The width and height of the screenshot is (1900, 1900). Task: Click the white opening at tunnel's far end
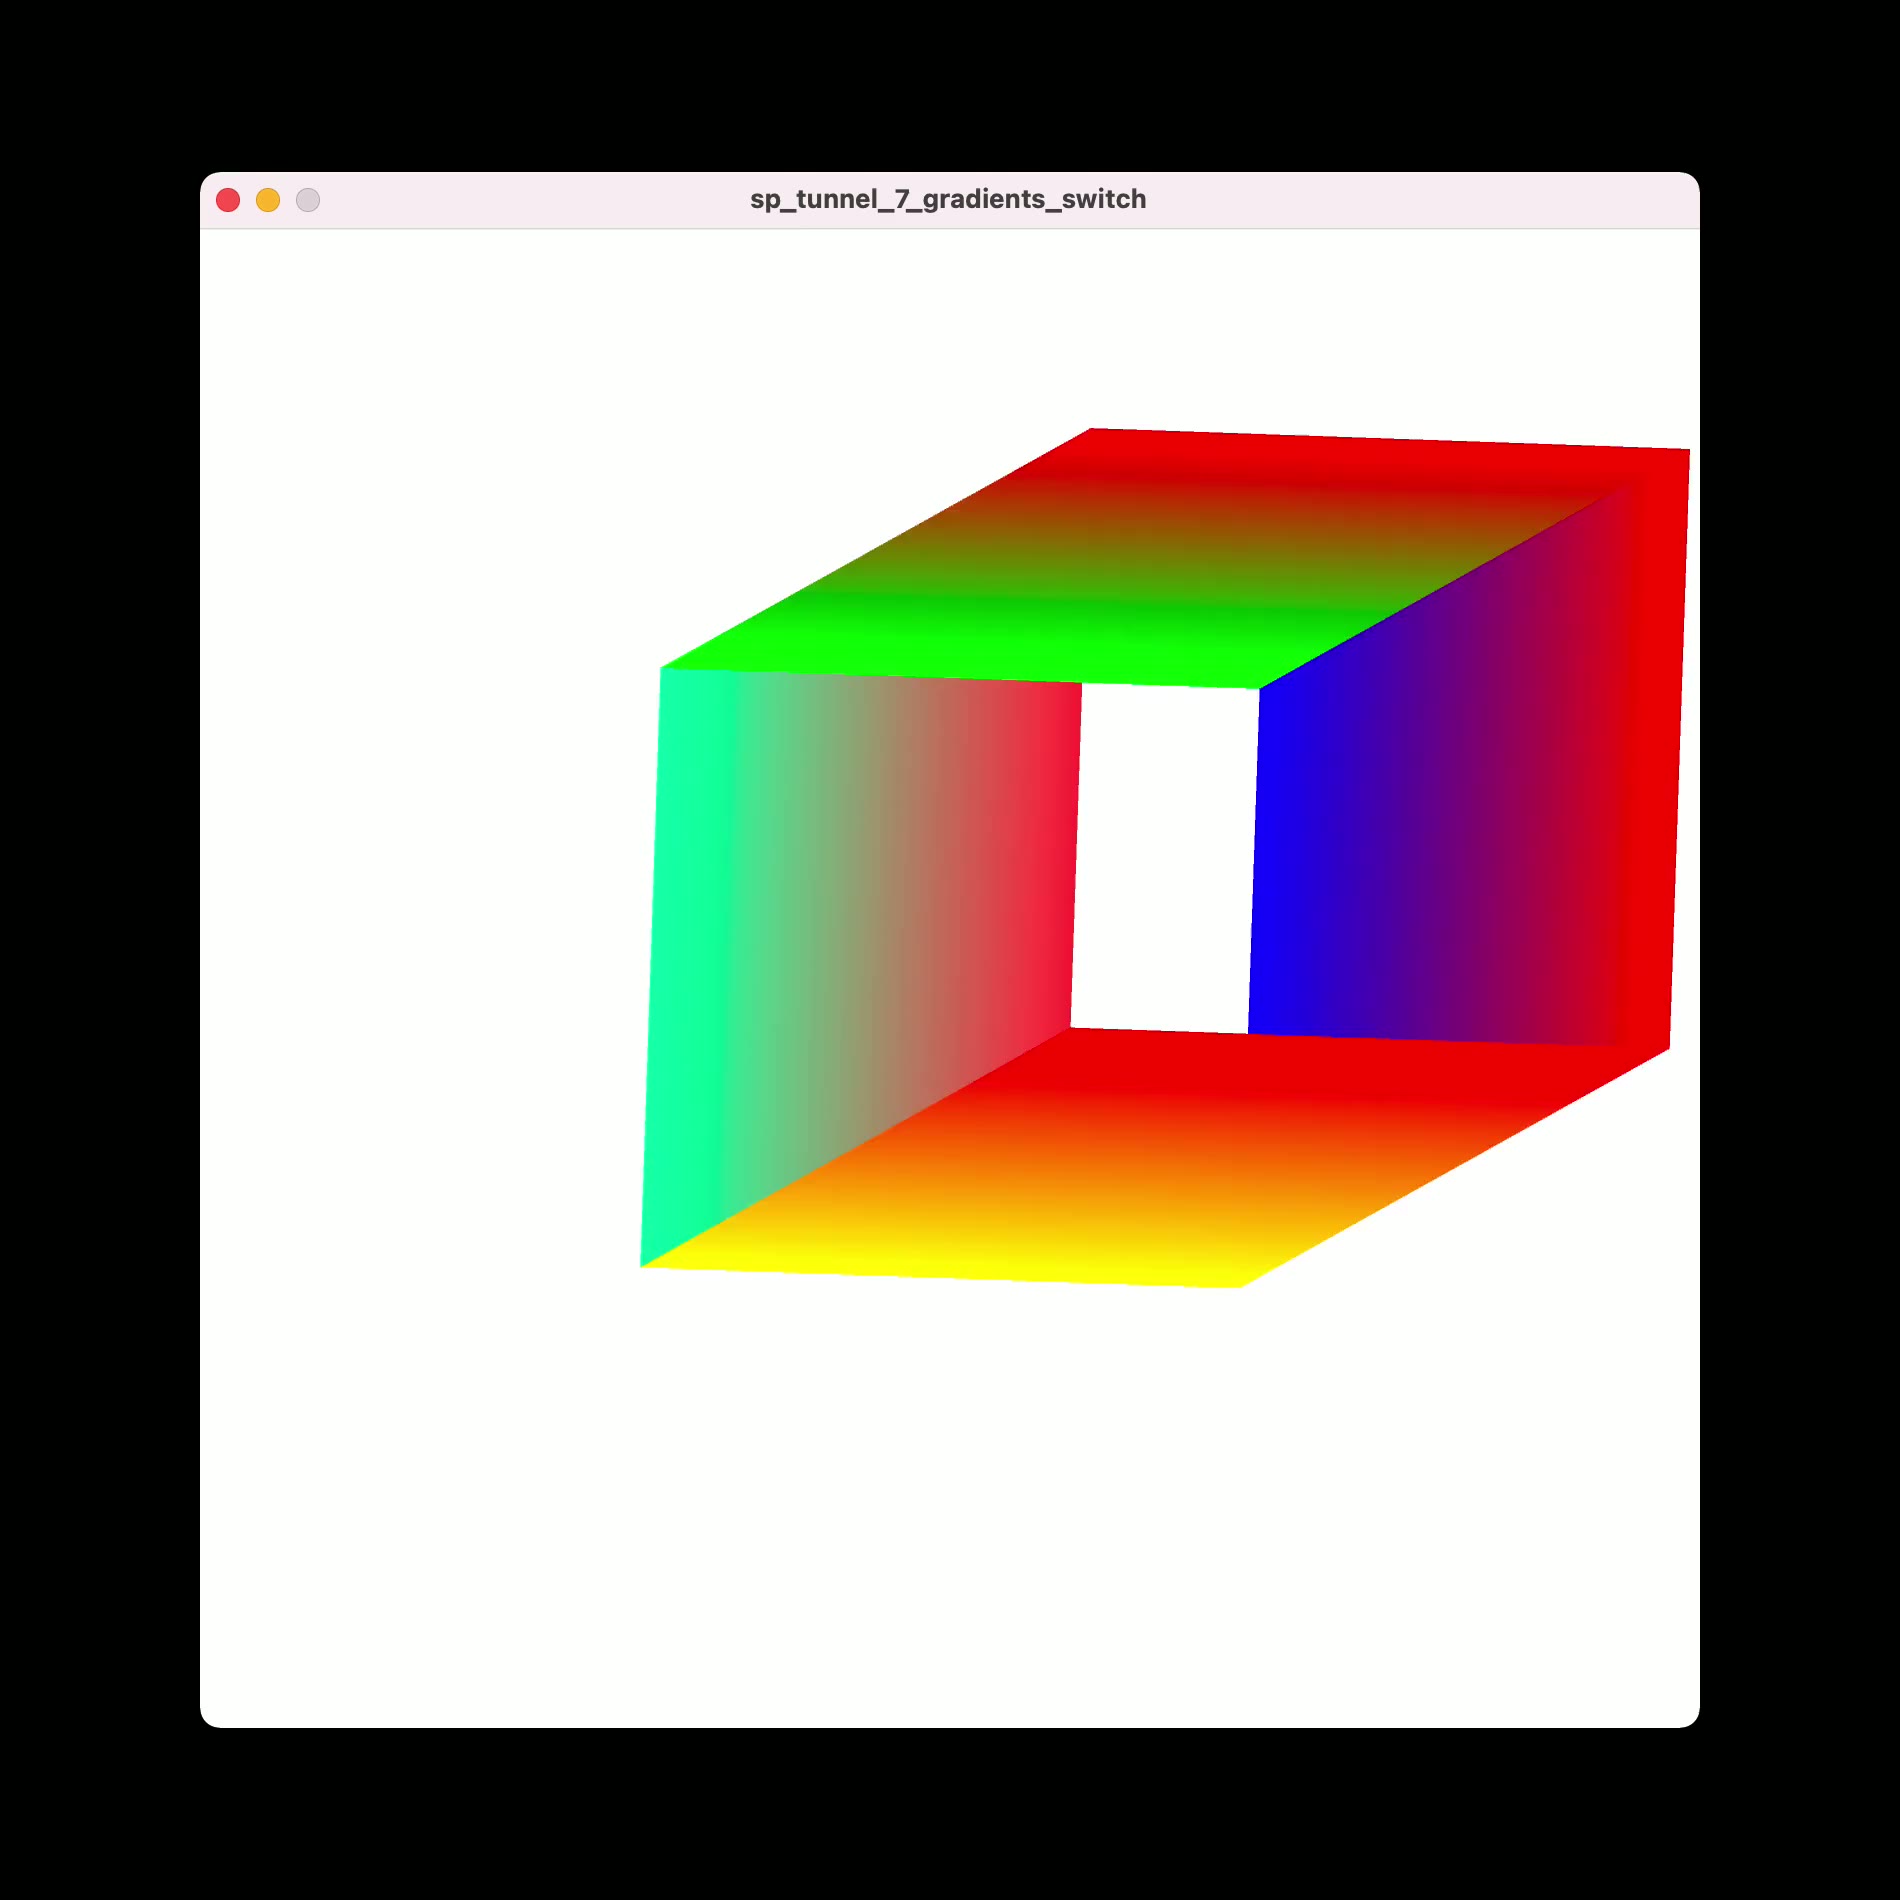point(1165,858)
